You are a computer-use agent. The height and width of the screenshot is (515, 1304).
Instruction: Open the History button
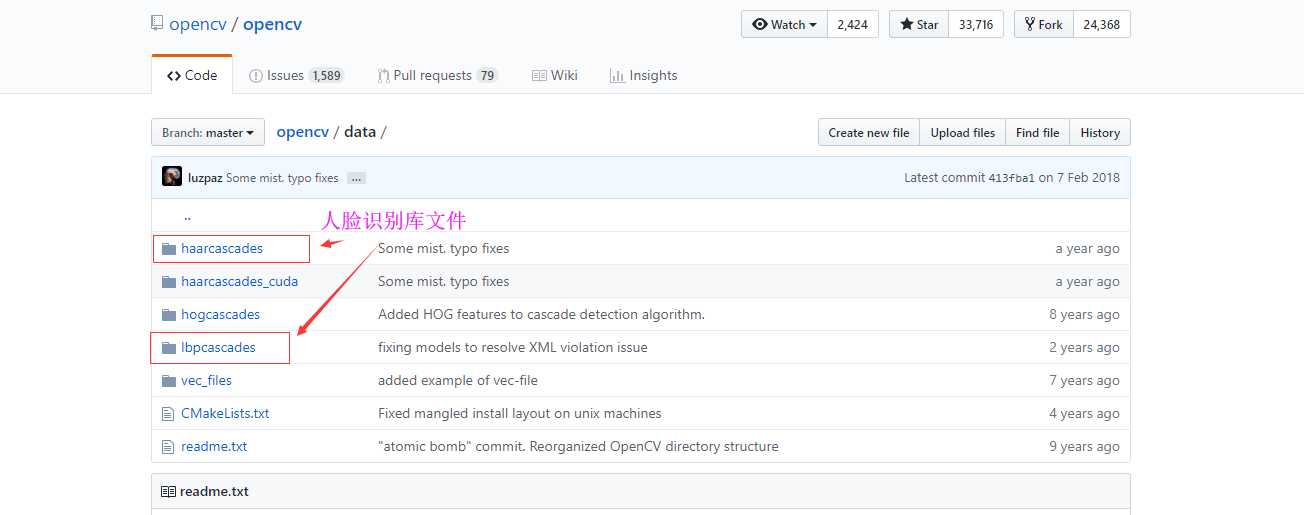point(1100,132)
